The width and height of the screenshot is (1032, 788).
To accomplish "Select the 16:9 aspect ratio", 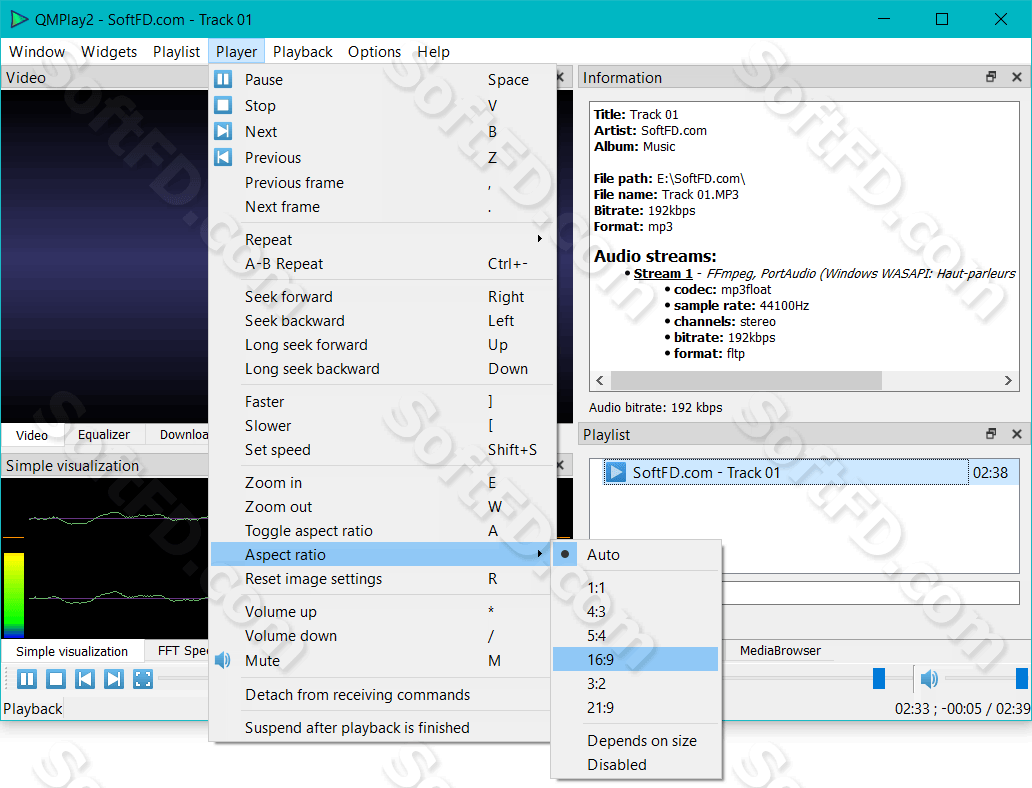I will pyautogui.click(x=636, y=660).
